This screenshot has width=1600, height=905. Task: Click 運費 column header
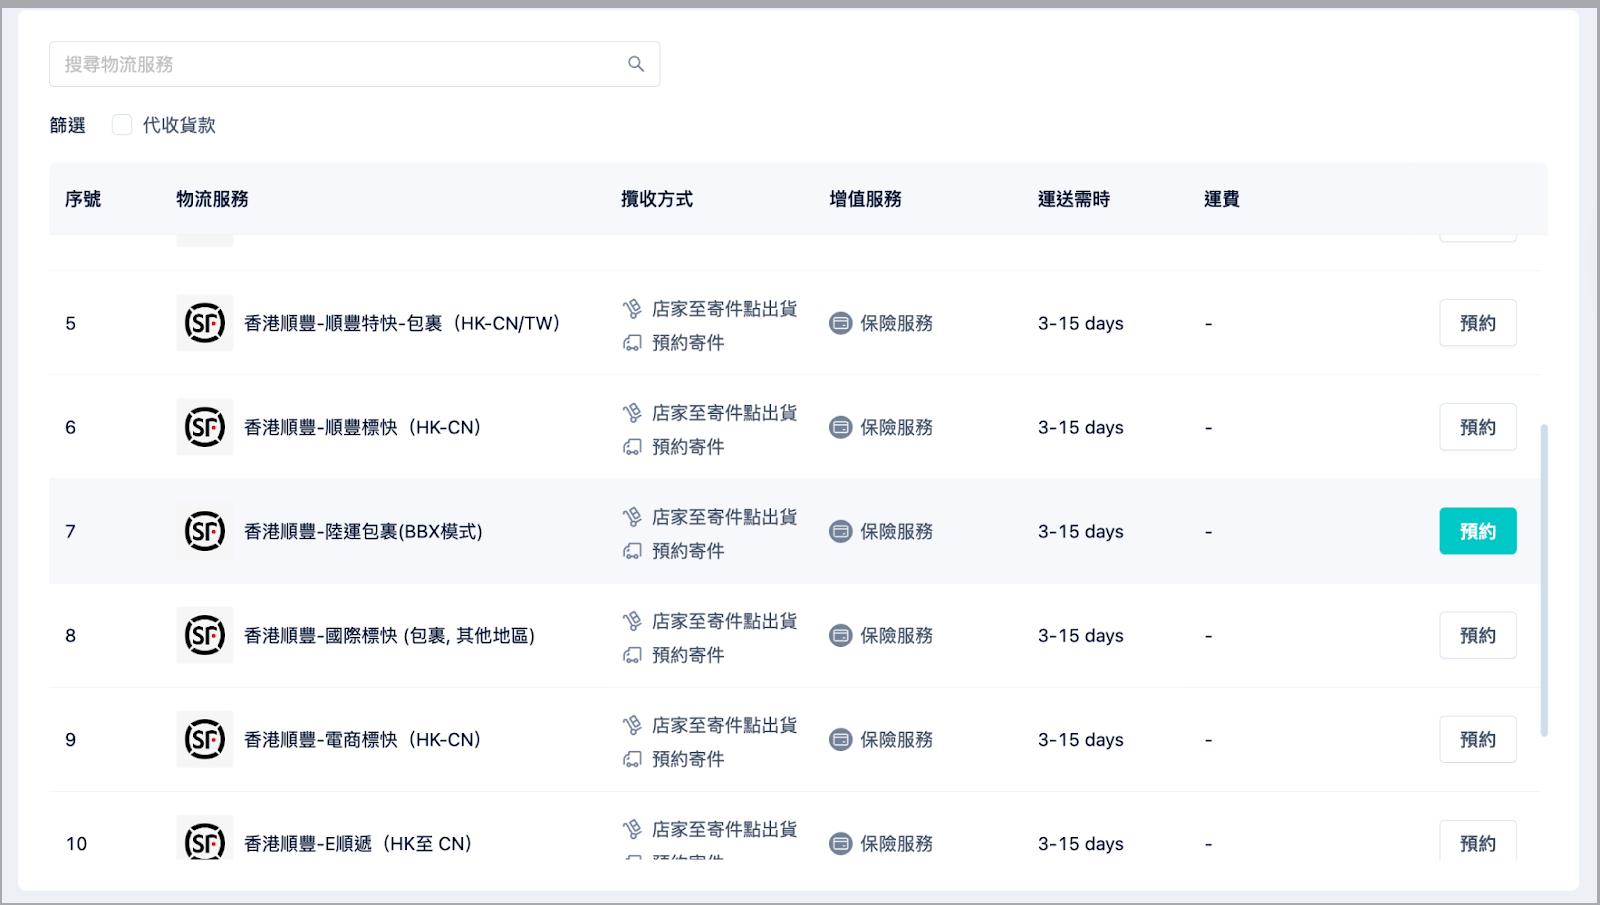click(x=1222, y=199)
